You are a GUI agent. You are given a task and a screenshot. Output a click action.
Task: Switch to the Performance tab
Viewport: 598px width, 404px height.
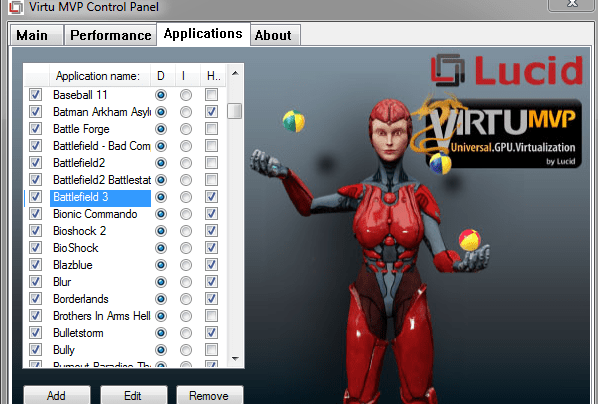coord(111,35)
